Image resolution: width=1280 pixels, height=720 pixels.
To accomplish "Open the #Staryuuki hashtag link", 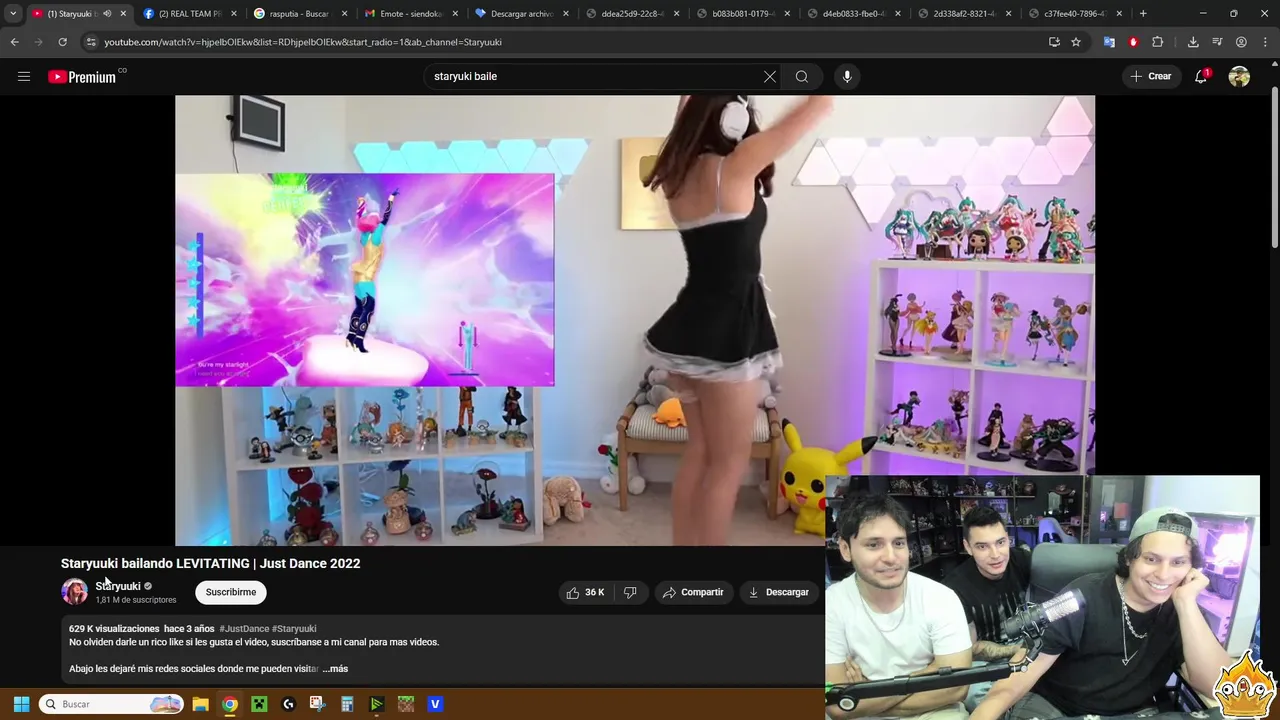I will pyautogui.click(x=294, y=629).
